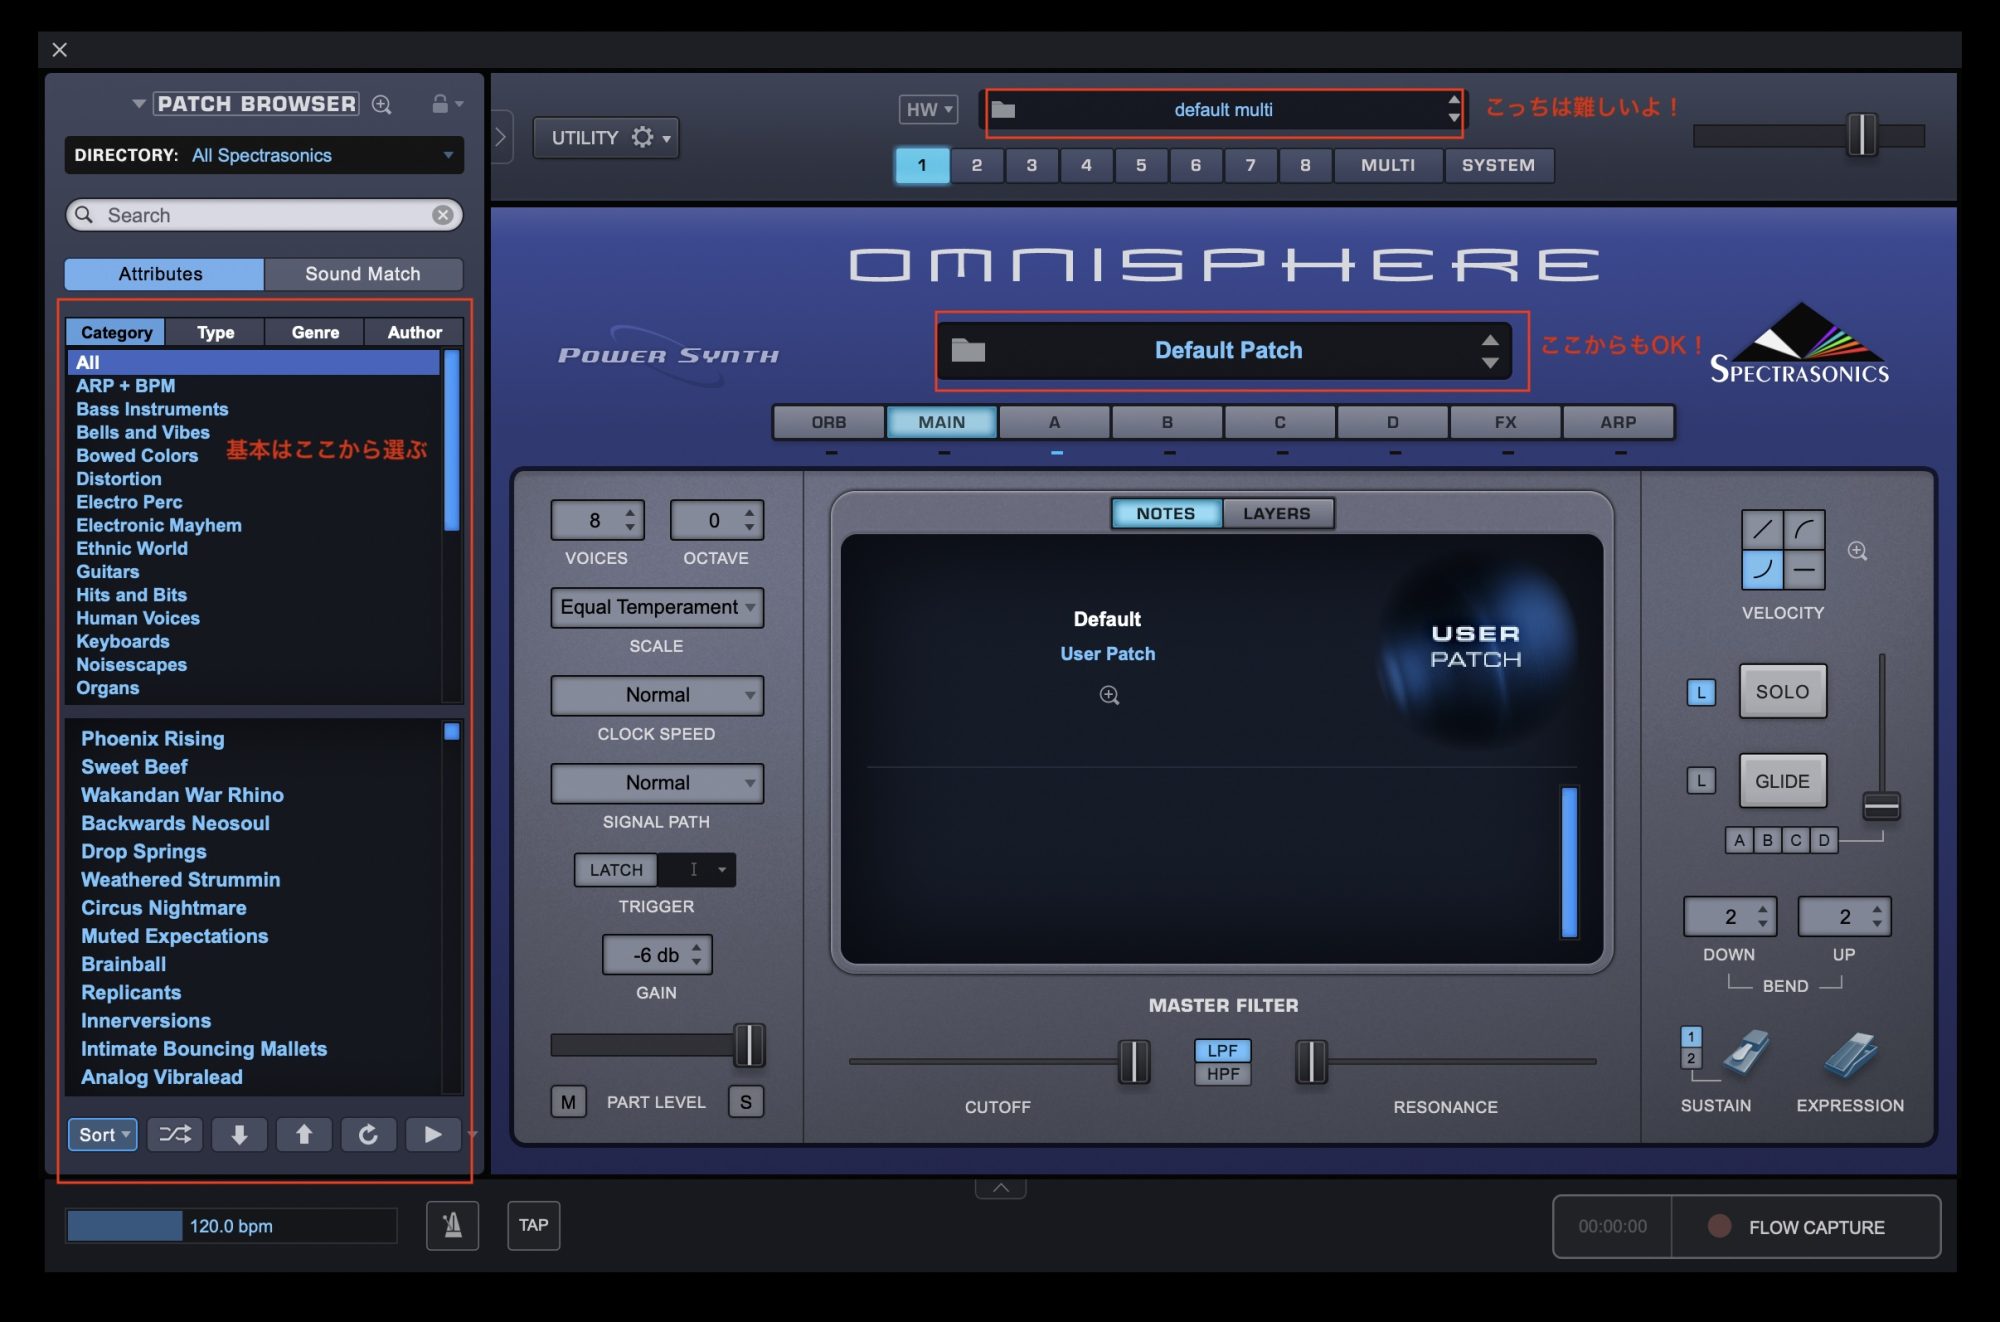This screenshot has width=2000, height=1322.
Task: Click the metronome icon next to BPM
Action: coord(451,1226)
